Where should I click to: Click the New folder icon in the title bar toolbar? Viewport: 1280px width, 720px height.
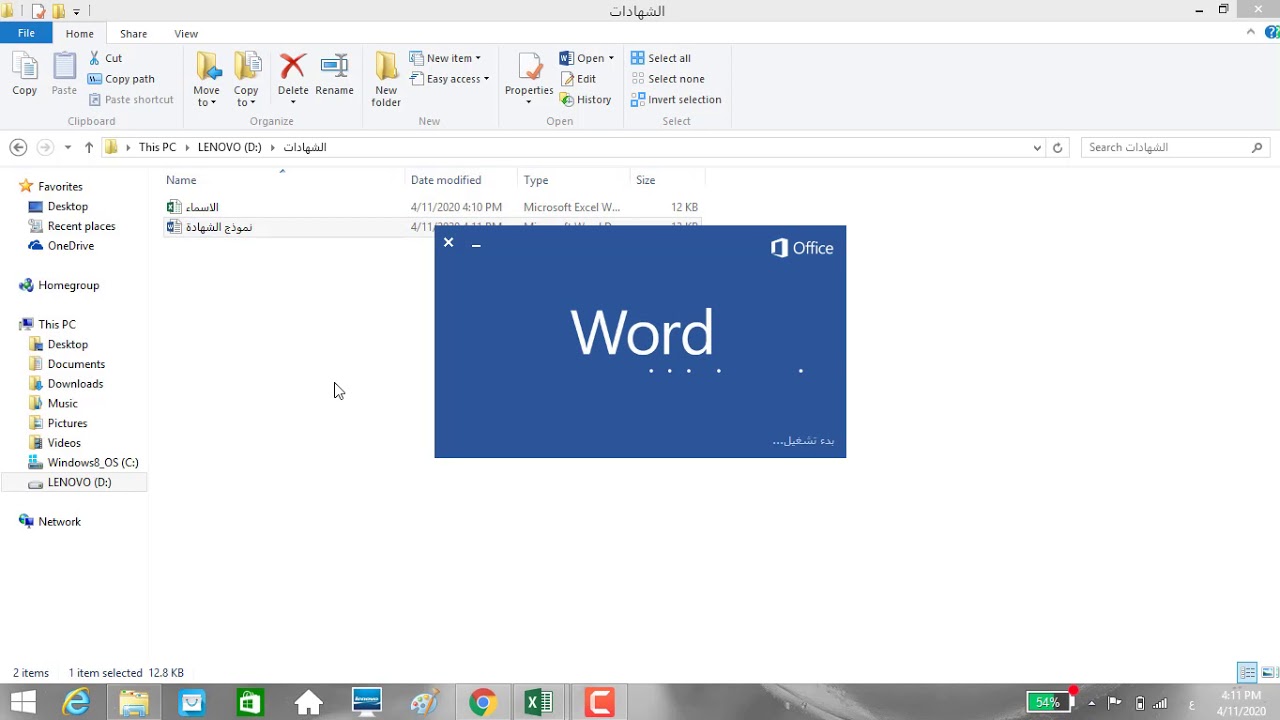click(58, 11)
